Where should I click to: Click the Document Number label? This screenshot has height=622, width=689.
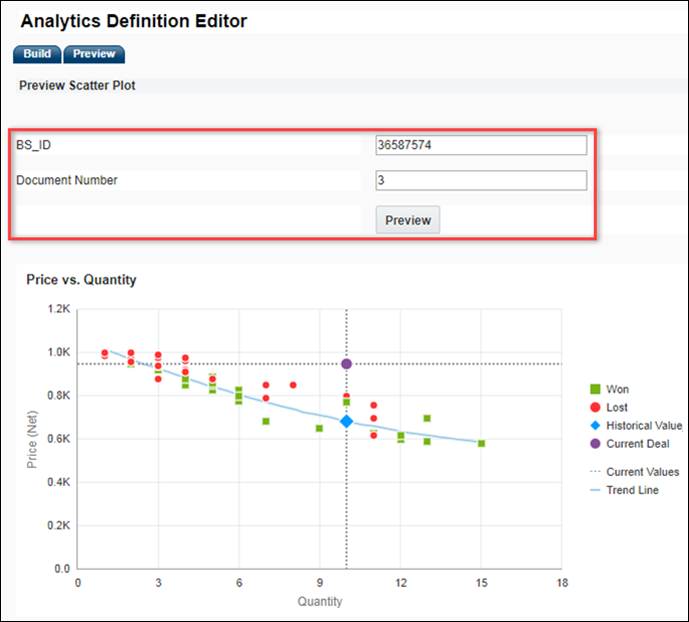pos(67,180)
